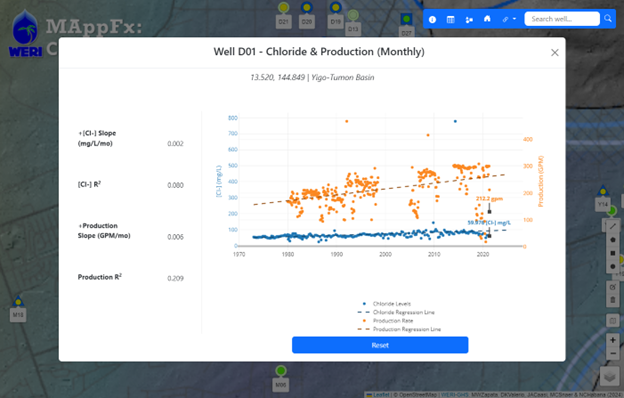
Task: Click the [Cl-] (mg/L) axis label
Action: (218, 181)
